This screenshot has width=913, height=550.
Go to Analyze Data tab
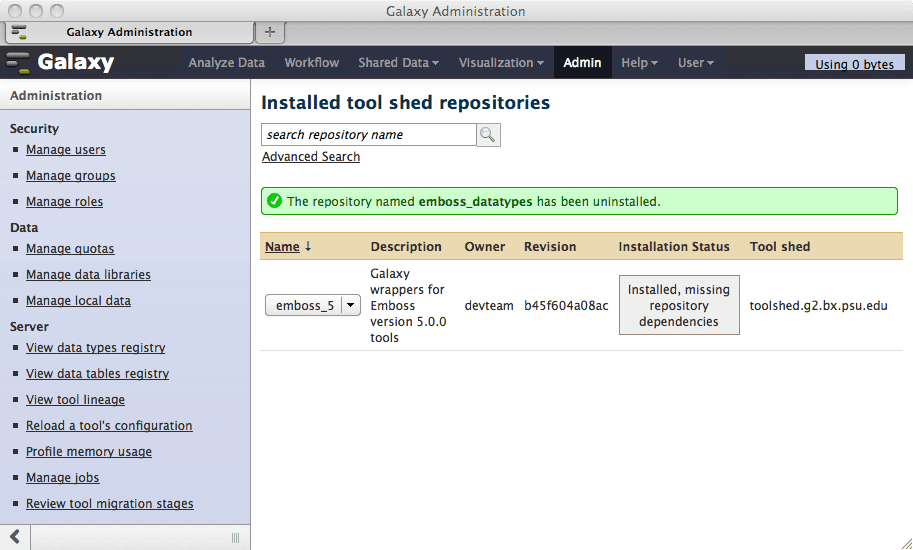point(226,63)
